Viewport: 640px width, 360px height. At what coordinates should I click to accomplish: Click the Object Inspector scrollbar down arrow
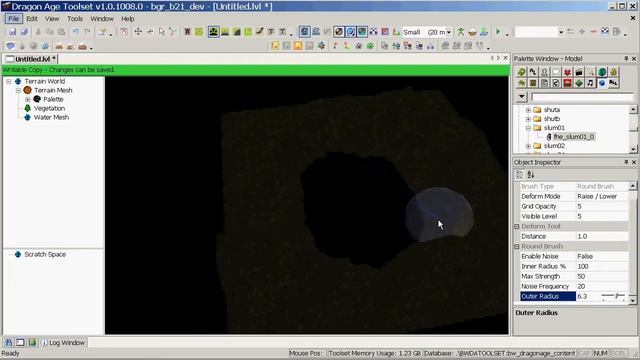point(633,301)
